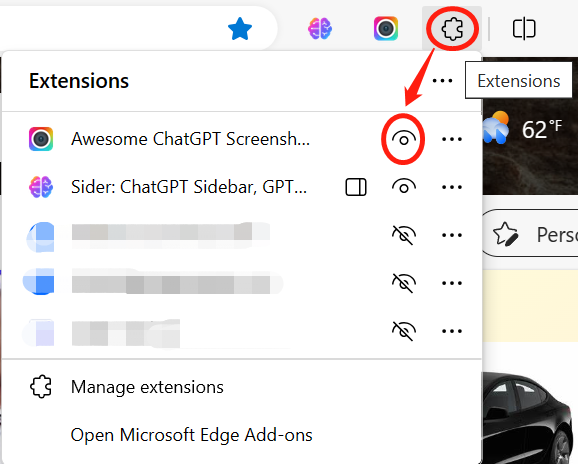Click the Extensions puzzle icon in toolbar
Screen dimensions: 578x464
452,29
